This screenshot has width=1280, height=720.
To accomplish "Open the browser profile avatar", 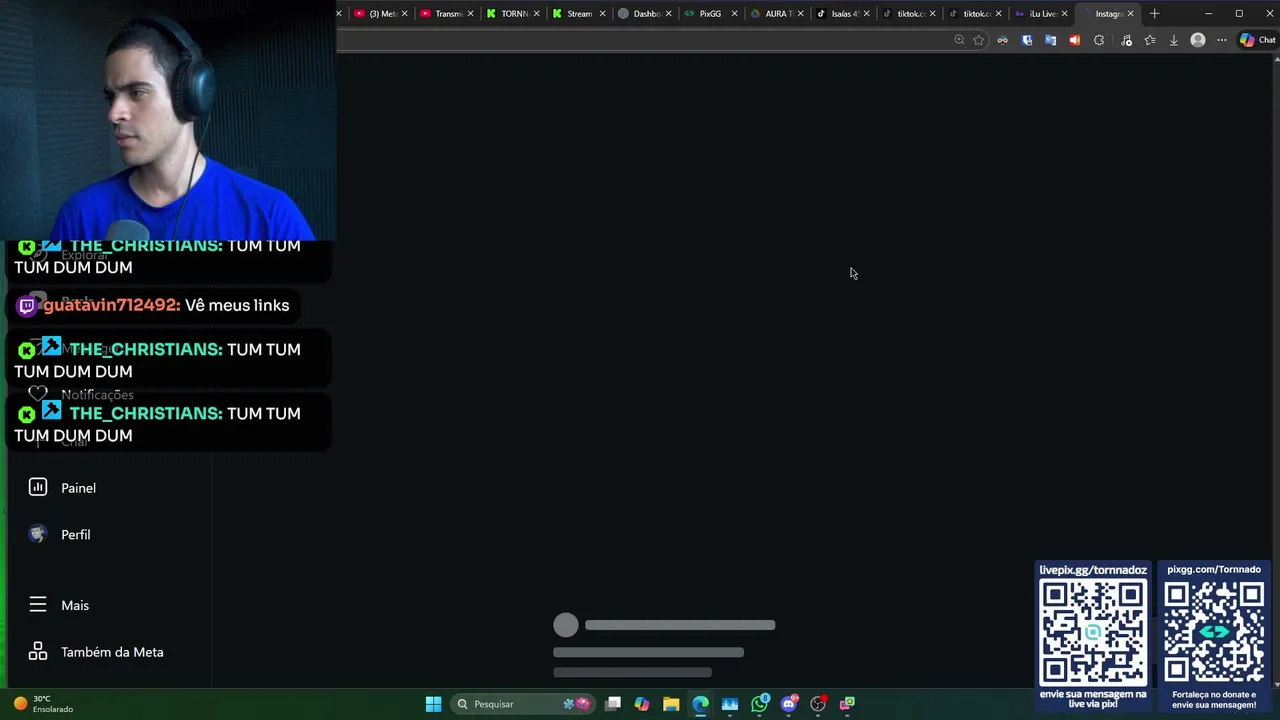I will [1198, 40].
